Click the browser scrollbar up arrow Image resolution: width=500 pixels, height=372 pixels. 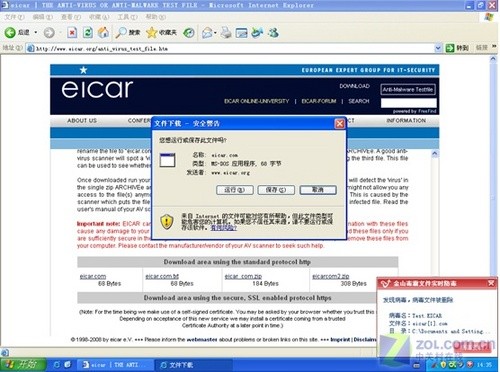pos(493,59)
